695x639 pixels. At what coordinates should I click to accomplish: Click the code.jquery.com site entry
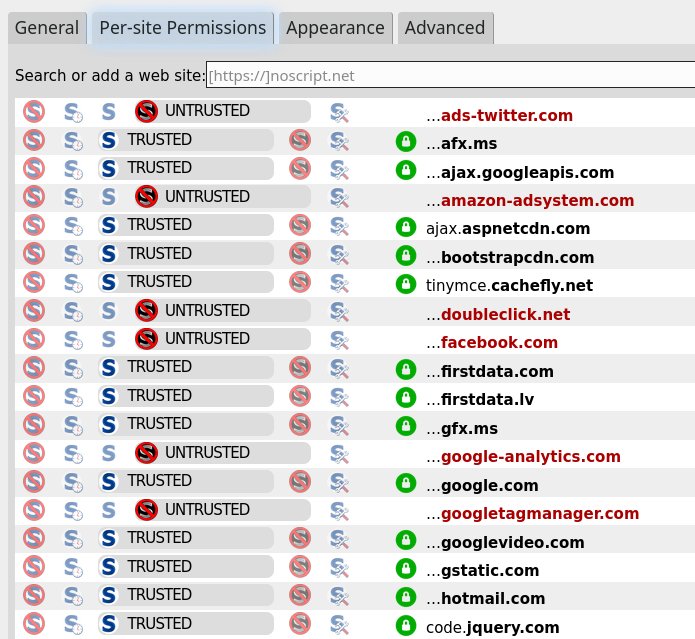(492, 627)
